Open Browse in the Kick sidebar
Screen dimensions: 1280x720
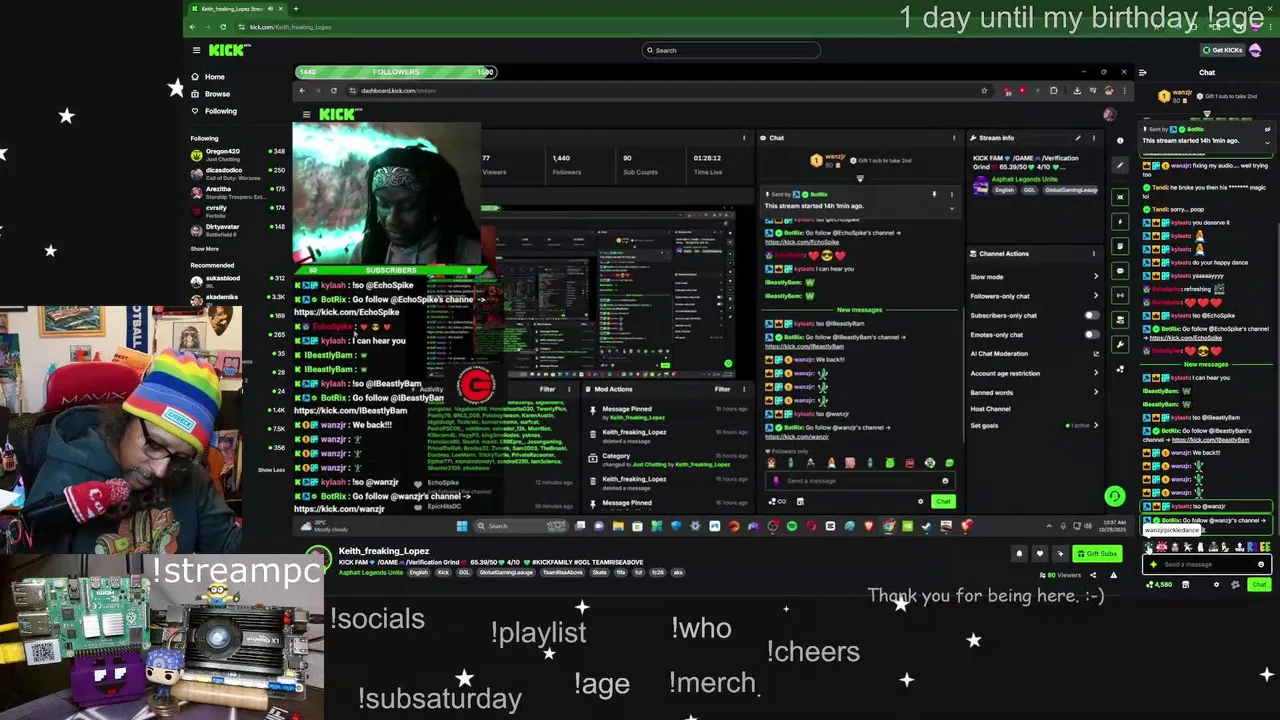(210, 94)
